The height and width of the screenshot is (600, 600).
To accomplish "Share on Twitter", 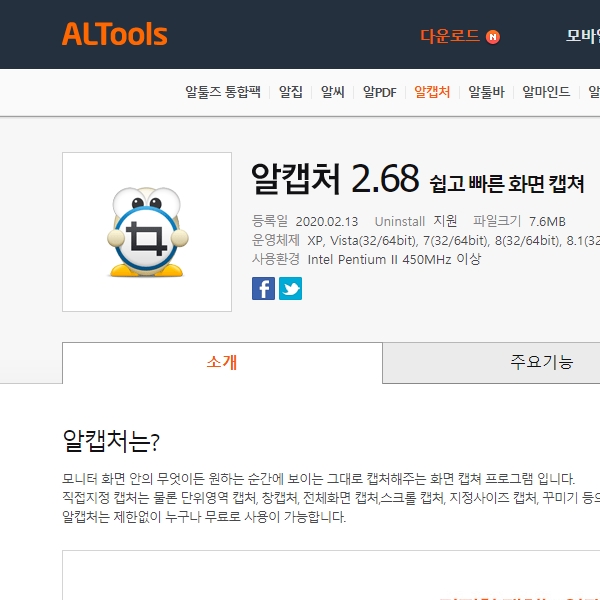I will click(290, 289).
